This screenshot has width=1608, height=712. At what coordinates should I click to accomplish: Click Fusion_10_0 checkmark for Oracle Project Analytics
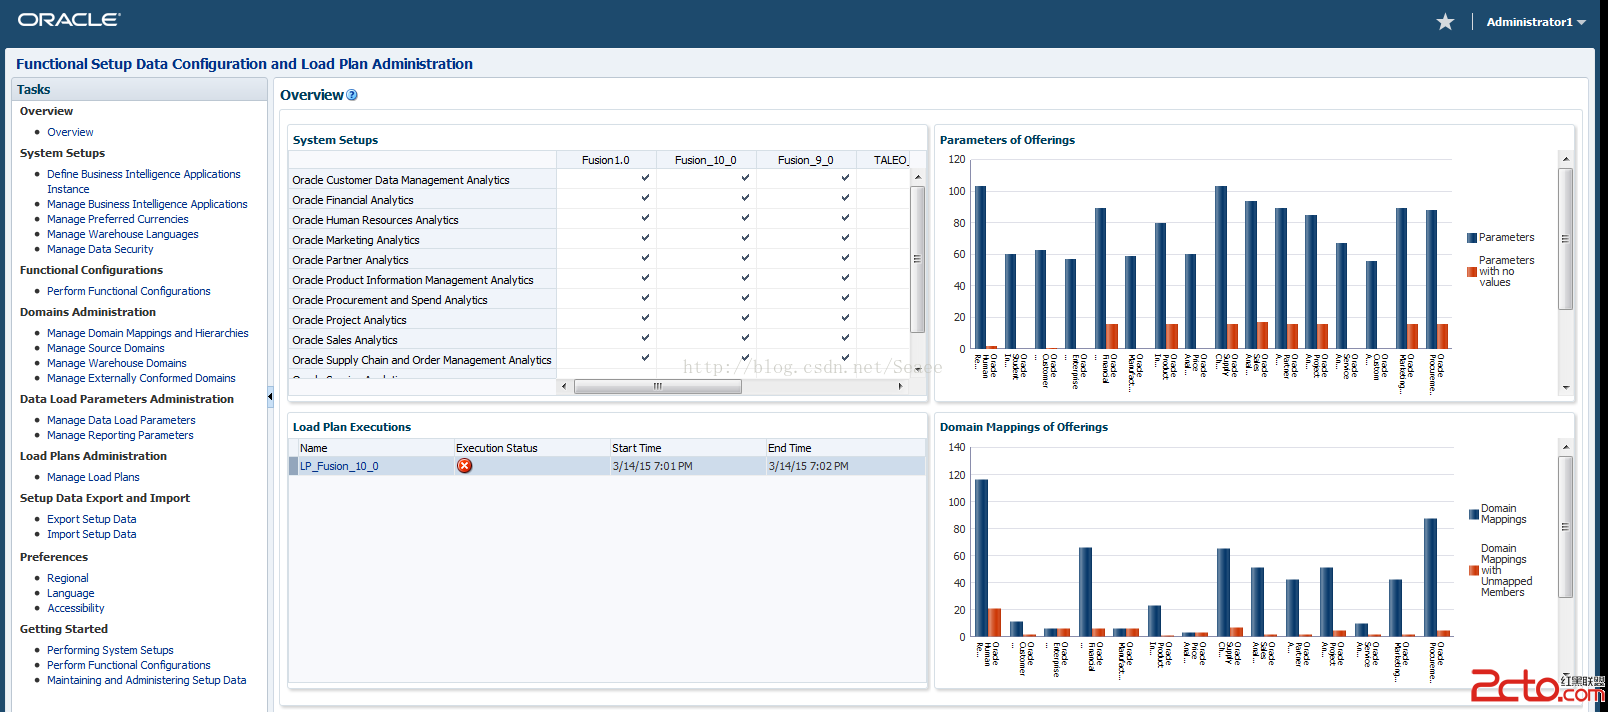[745, 318]
